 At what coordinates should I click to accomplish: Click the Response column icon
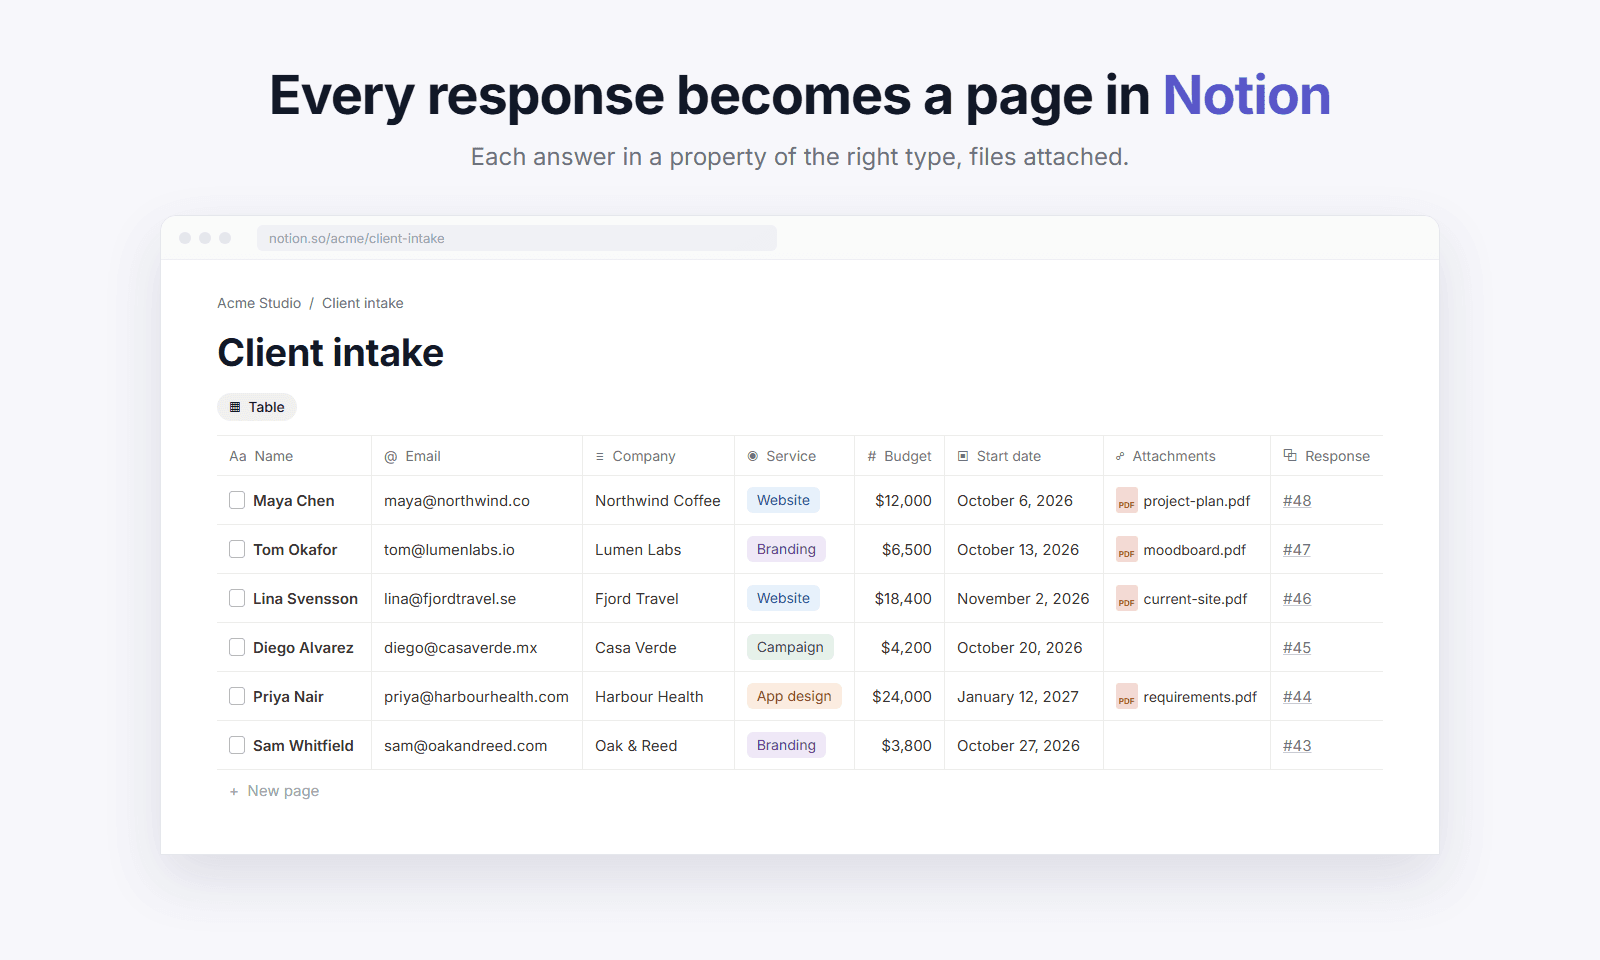tap(1290, 455)
